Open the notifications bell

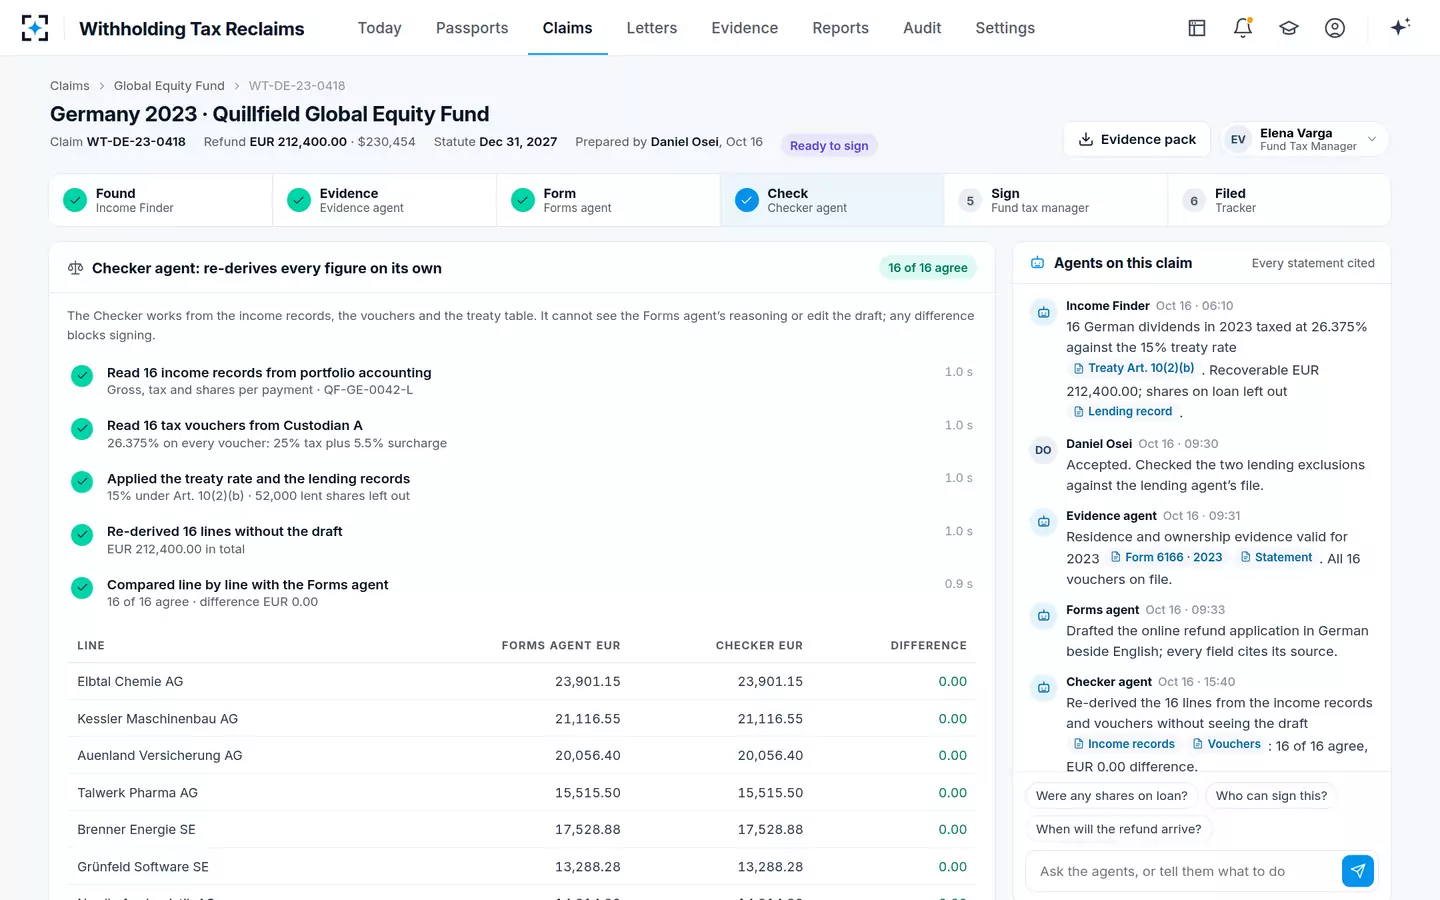[1243, 28]
